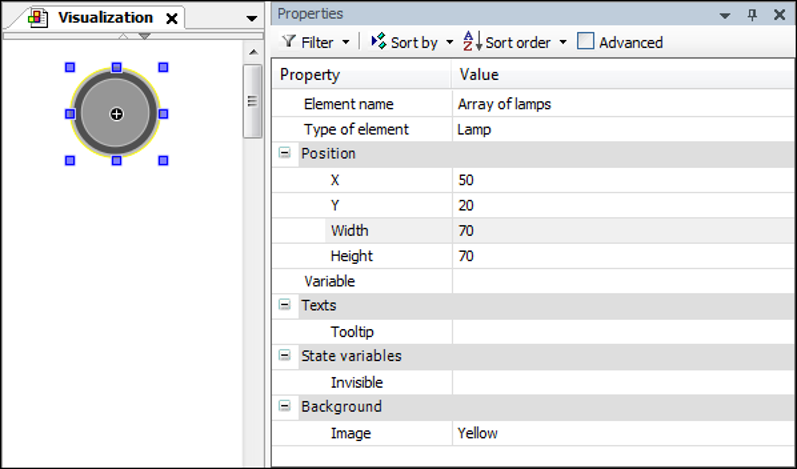This screenshot has height=469, width=797.
Task: Open the Sort order dropdown arrow
Action: [x=563, y=42]
